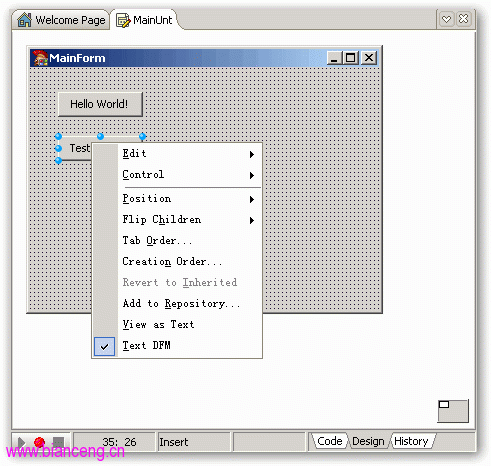
Task: Click the Insert mode status panel
Action: [x=194, y=442]
